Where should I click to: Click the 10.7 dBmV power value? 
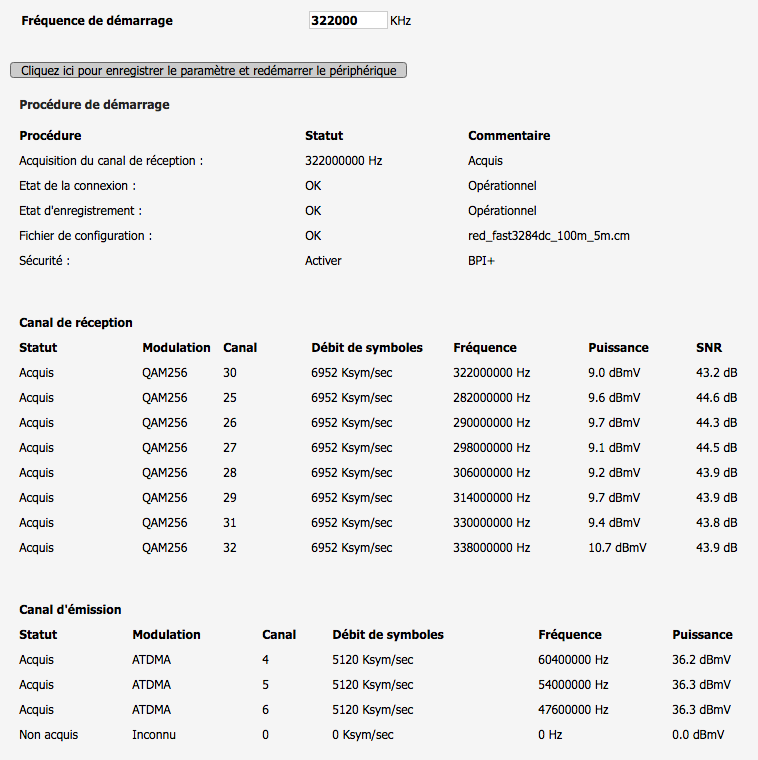tap(617, 548)
